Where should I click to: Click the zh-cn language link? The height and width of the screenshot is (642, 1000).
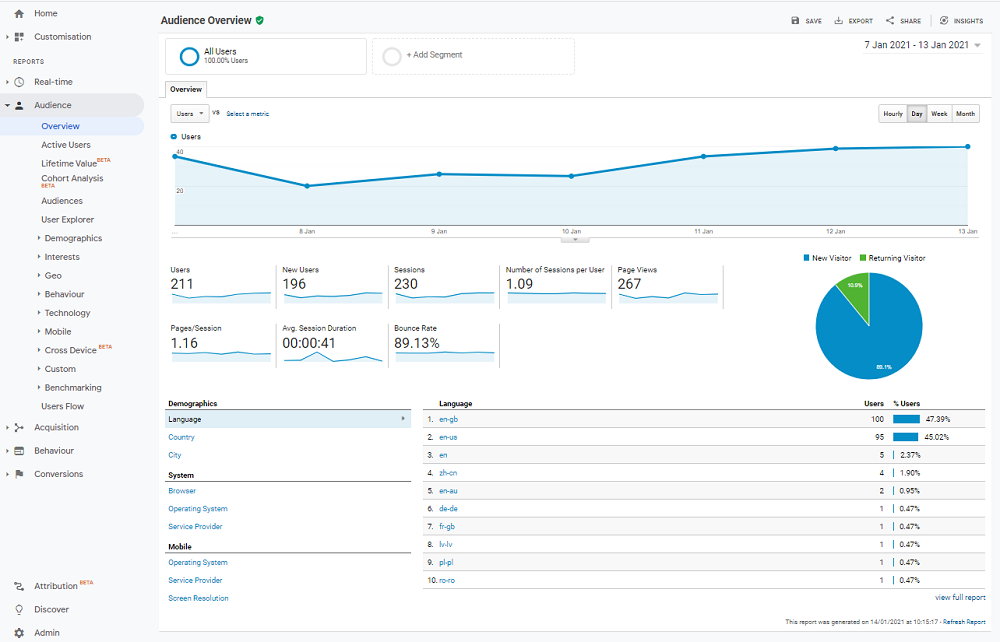pyautogui.click(x=448, y=473)
